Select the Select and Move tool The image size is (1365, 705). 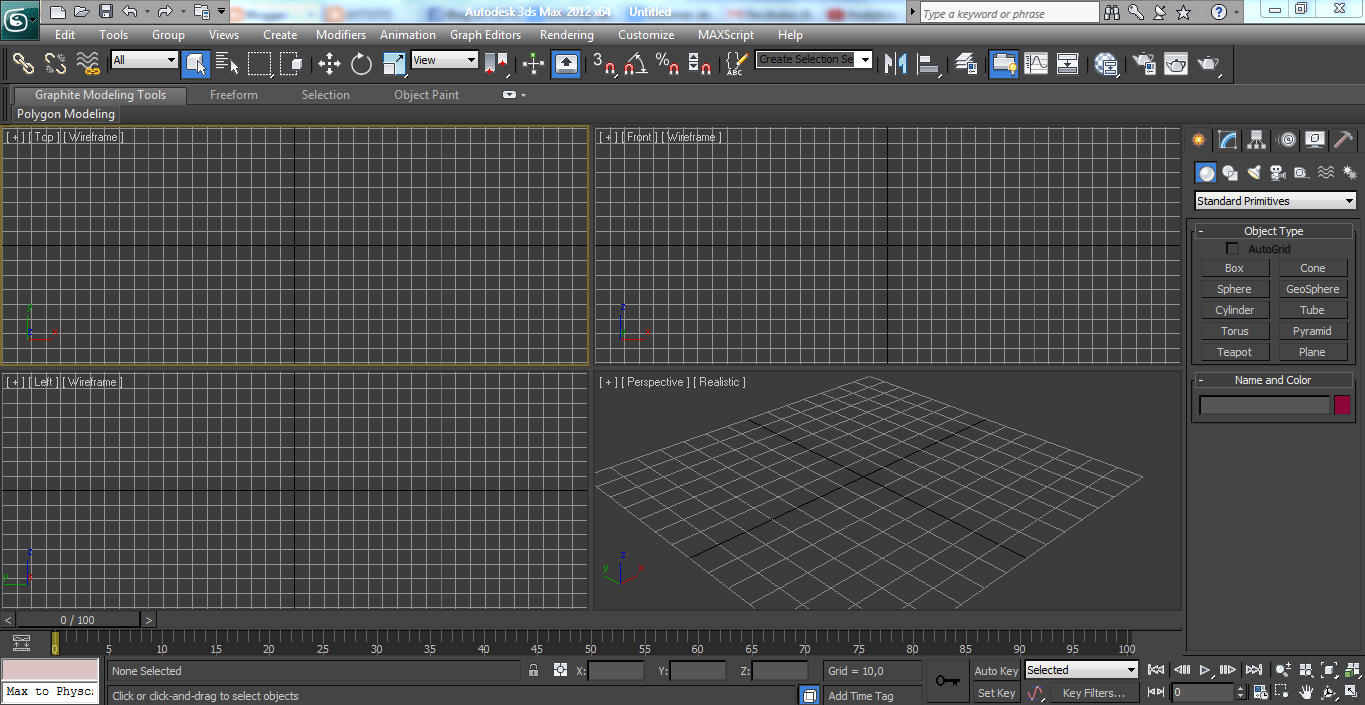coord(329,63)
